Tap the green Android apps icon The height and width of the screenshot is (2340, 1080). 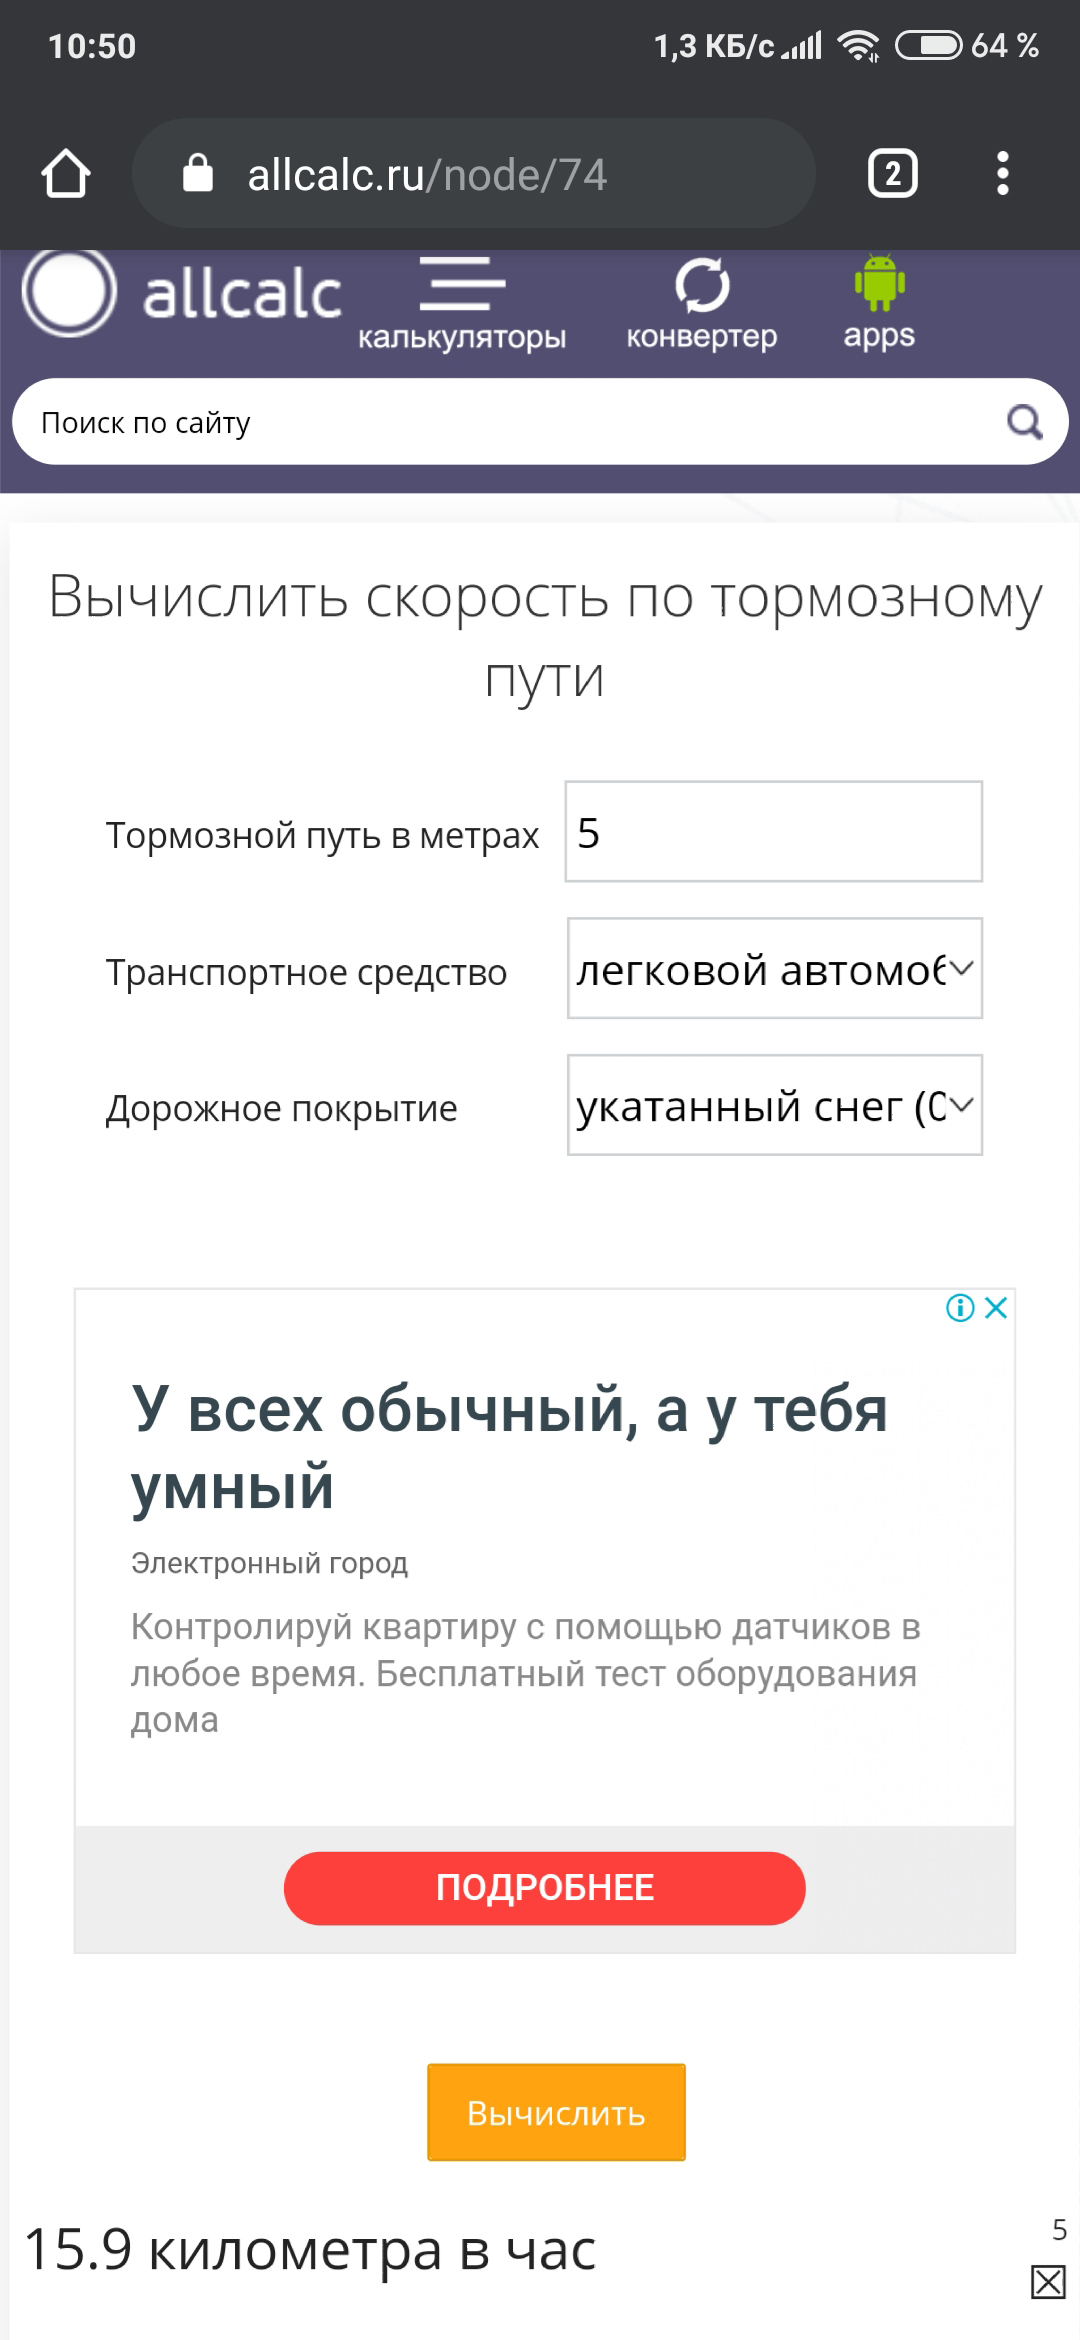coord(879,285)
